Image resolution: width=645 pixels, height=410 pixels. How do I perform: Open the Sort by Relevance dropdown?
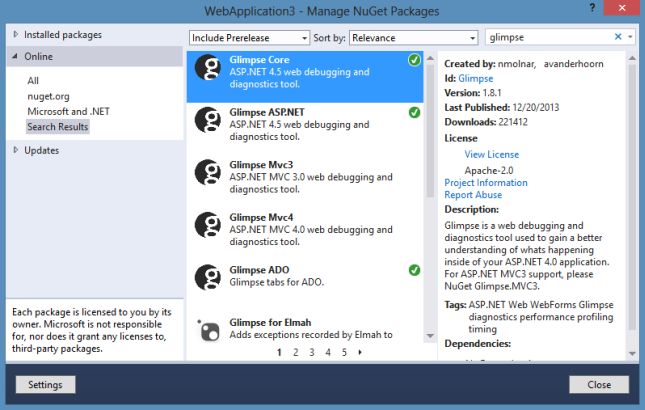click(413, 38)
